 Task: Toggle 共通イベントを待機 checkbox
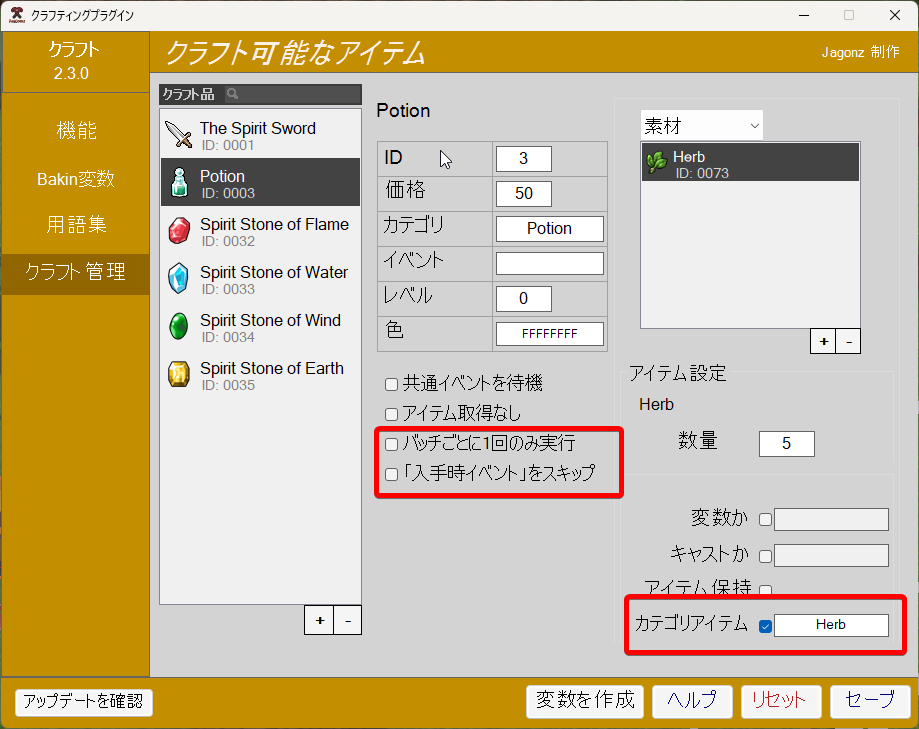tap(392, 384)
